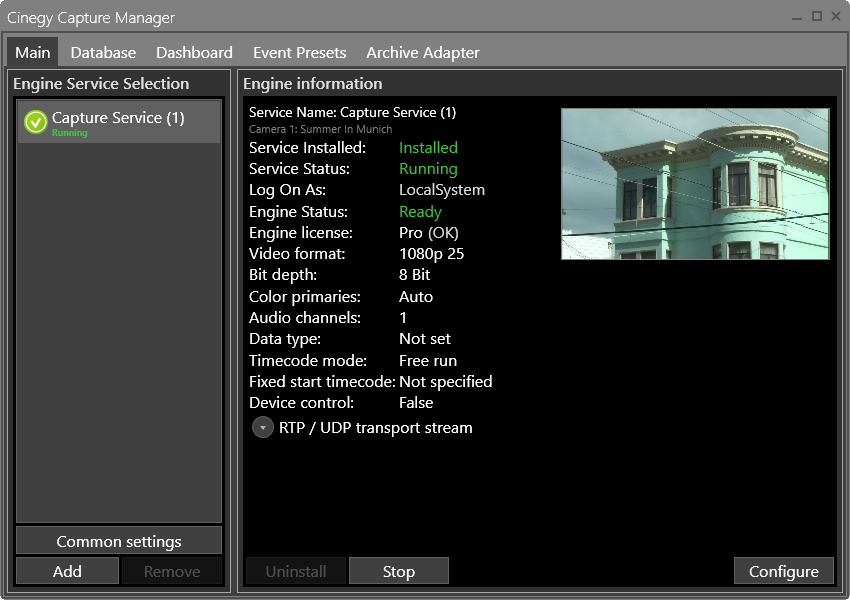850x600 pixels.
Task: Click the 'Not set' data type value
Action: point(424,339)
